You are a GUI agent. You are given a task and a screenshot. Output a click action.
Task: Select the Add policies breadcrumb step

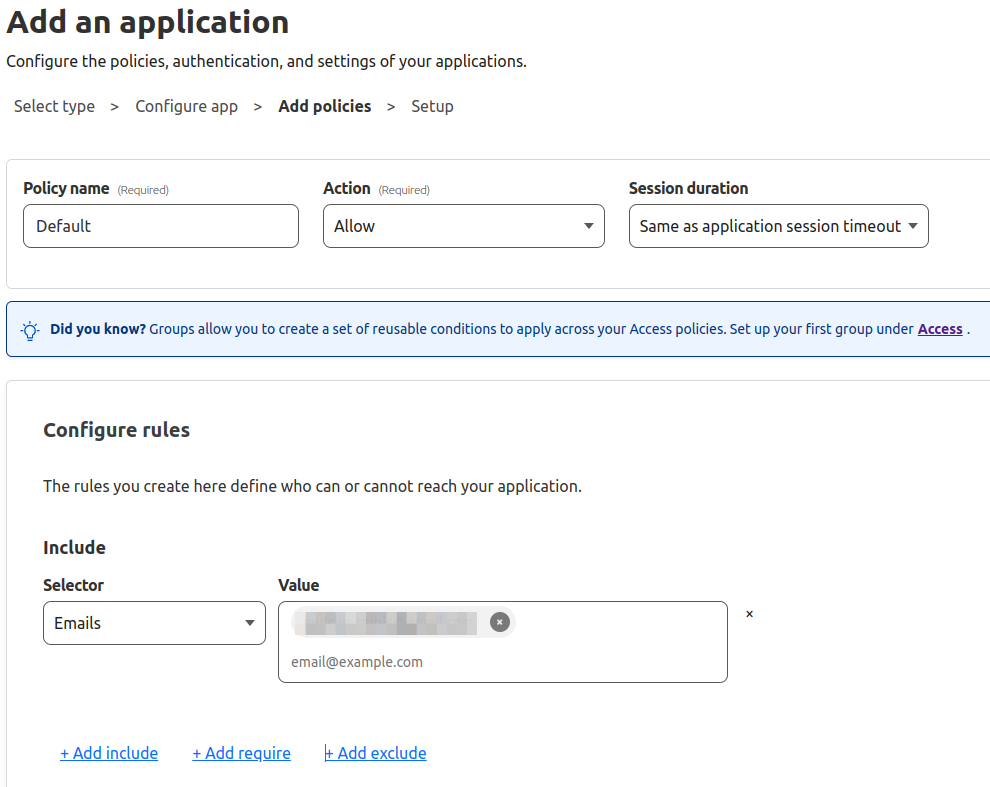(x=324, y=106)
